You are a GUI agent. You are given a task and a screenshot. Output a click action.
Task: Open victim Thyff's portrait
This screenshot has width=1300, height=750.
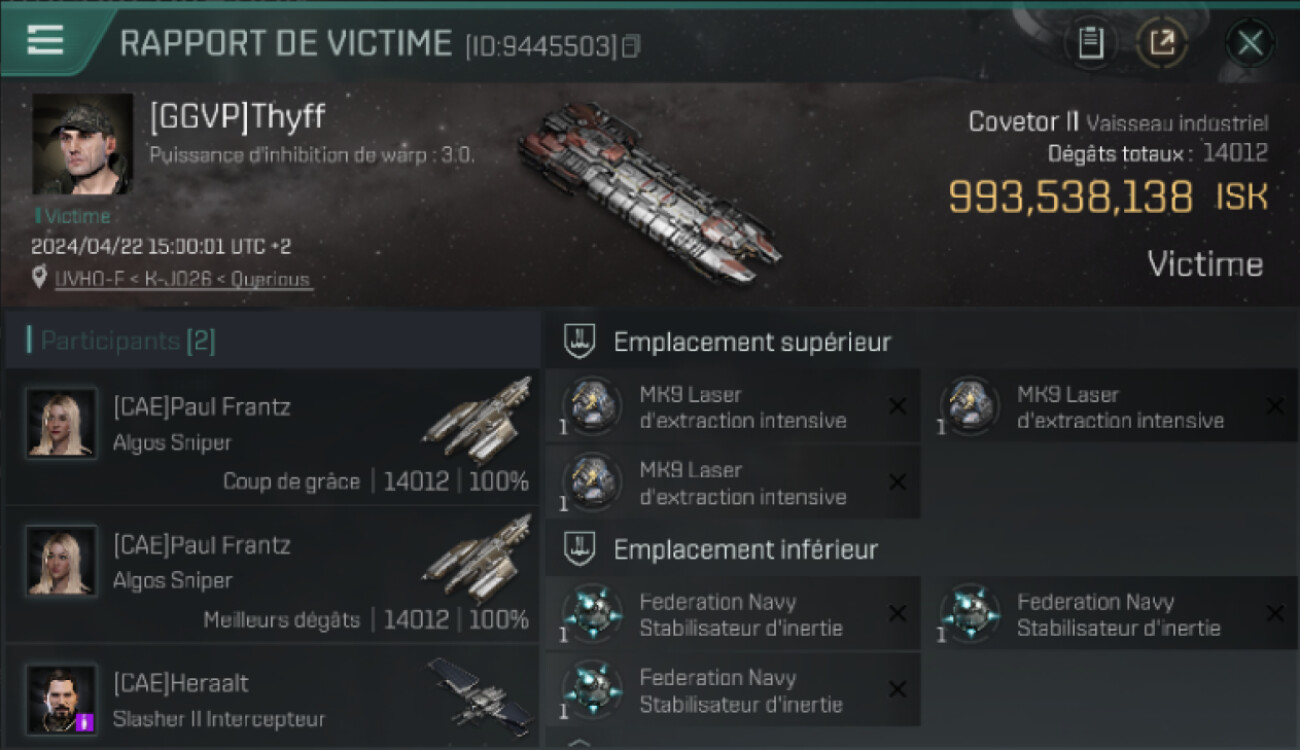click(x=83, y=144)
